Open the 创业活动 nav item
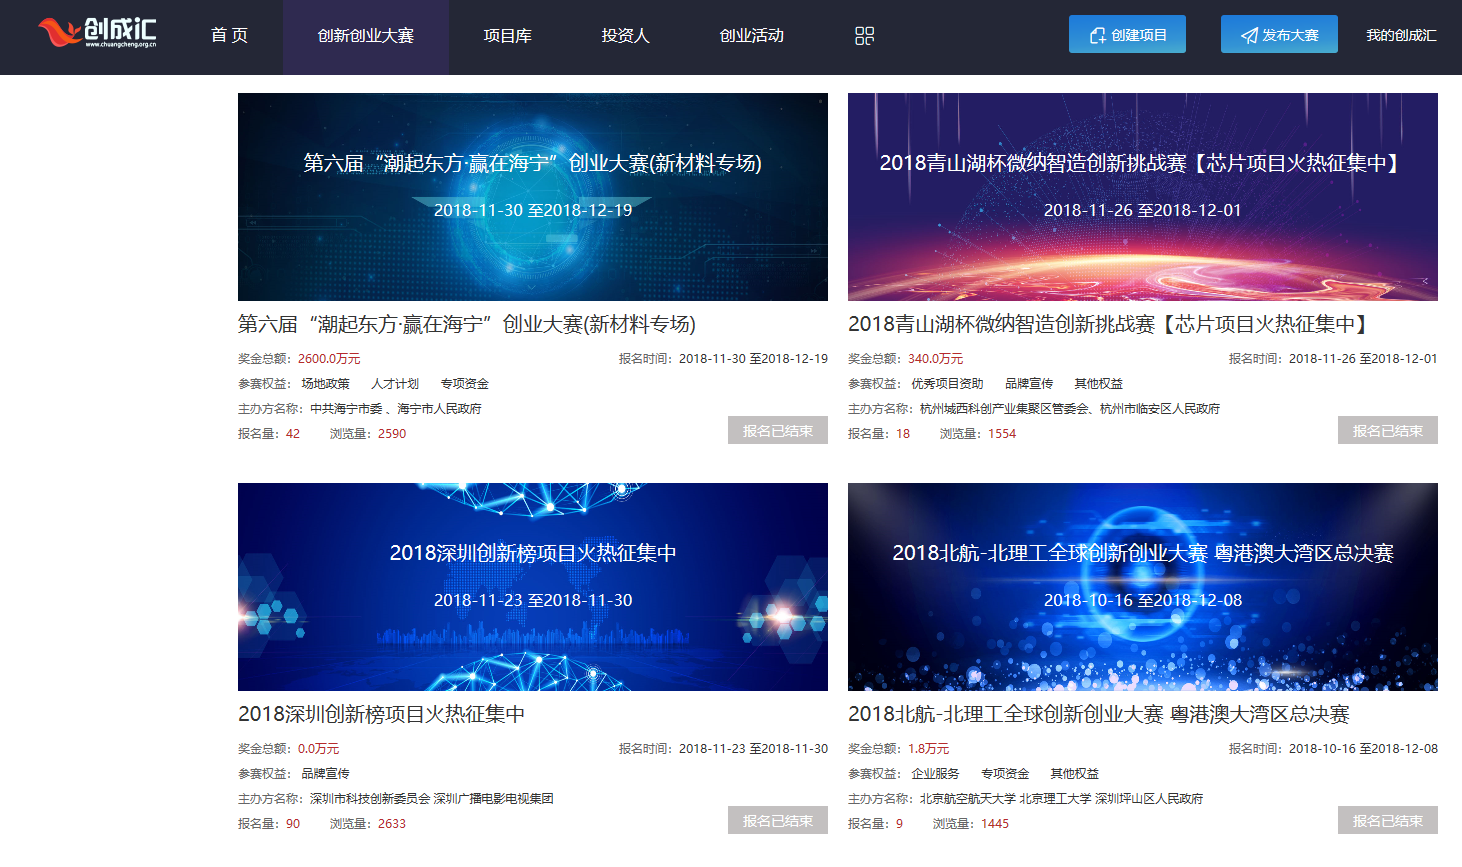The image size is (1462, 867). click(x=751, y=36)
